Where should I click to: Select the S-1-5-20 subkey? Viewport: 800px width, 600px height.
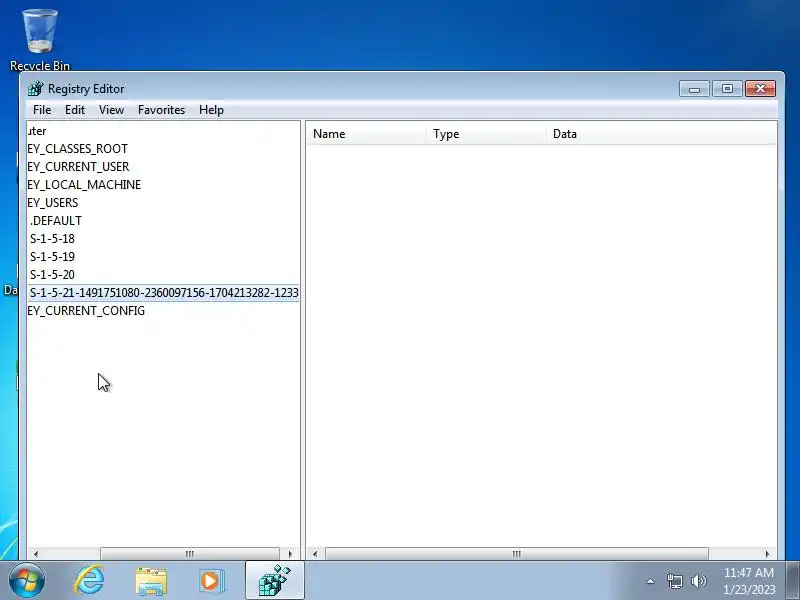coord(52,274)
